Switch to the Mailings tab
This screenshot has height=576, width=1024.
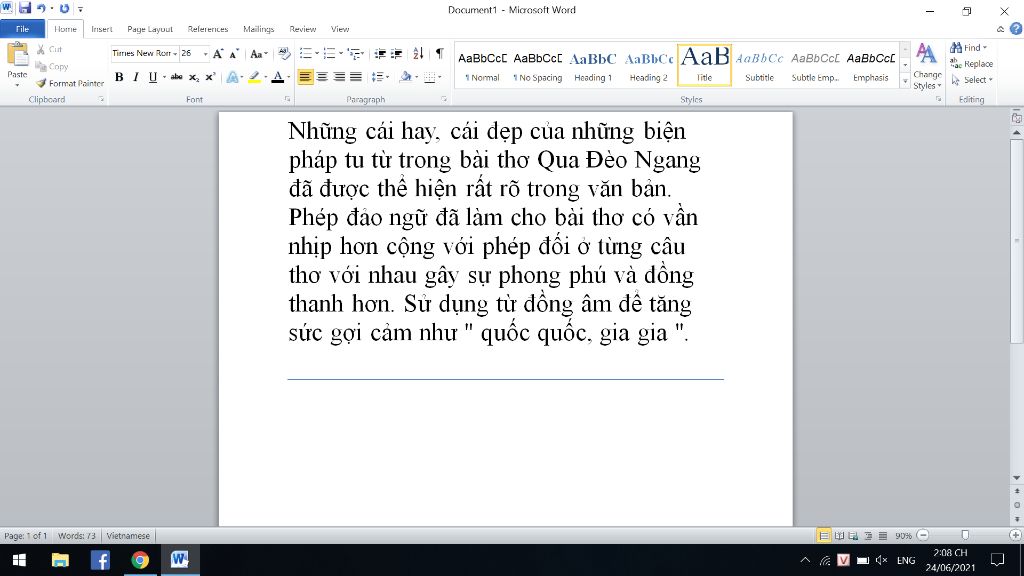click(x=259, y=29)
